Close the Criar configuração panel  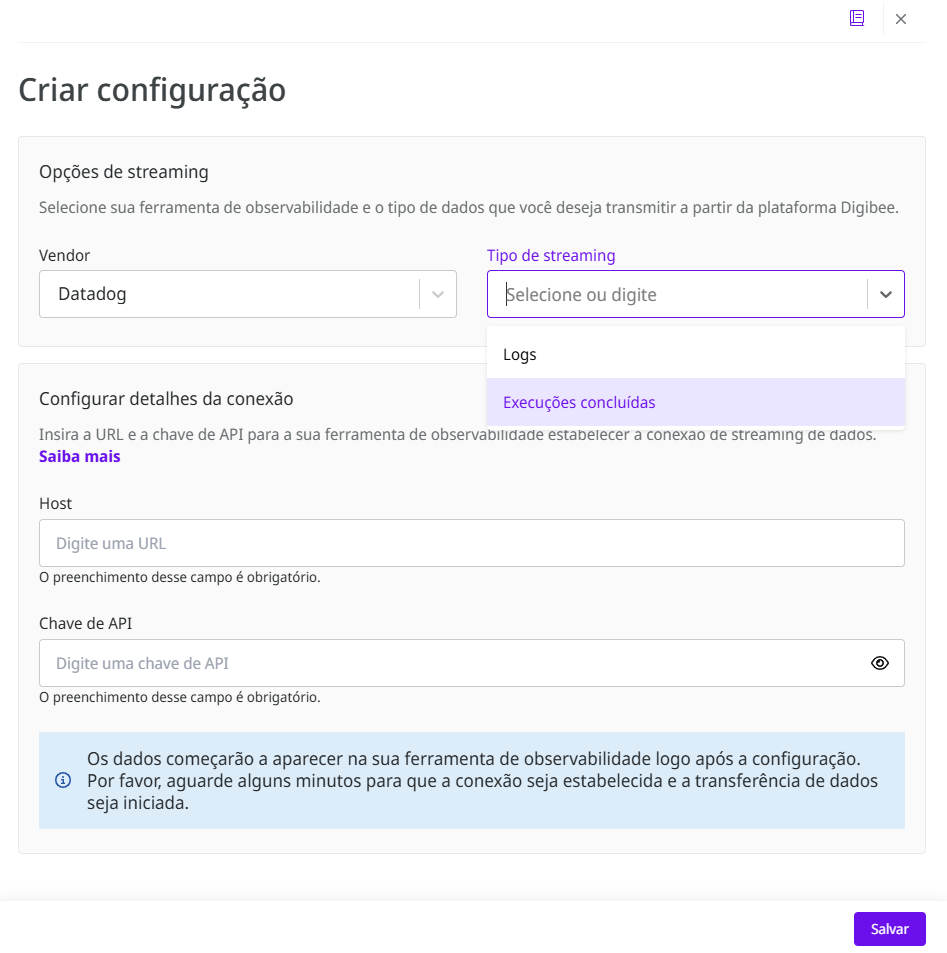[901, 19]
